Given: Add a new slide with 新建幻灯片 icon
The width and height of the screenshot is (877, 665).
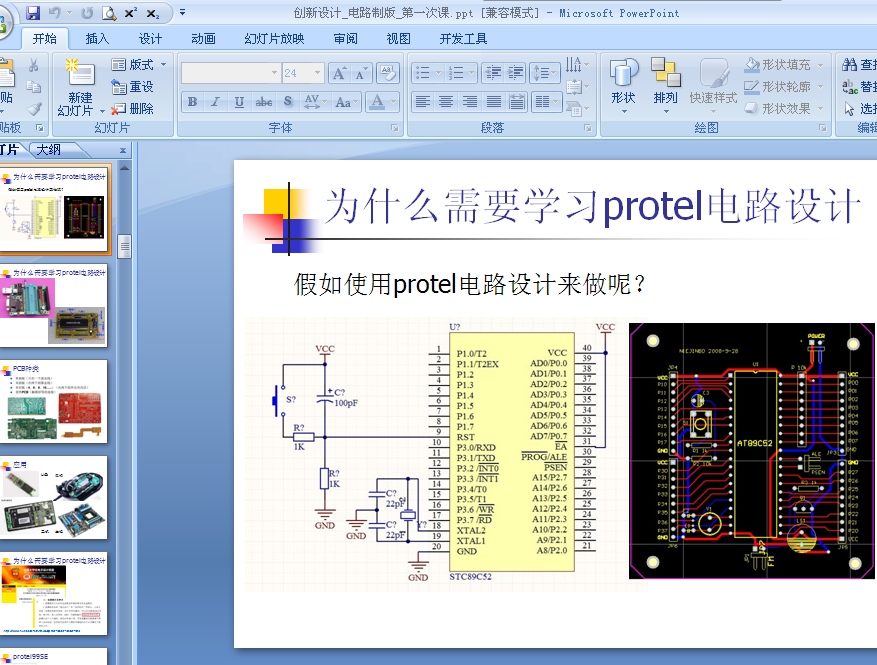Looking at the screenshot, I should [x=81, y=73].
